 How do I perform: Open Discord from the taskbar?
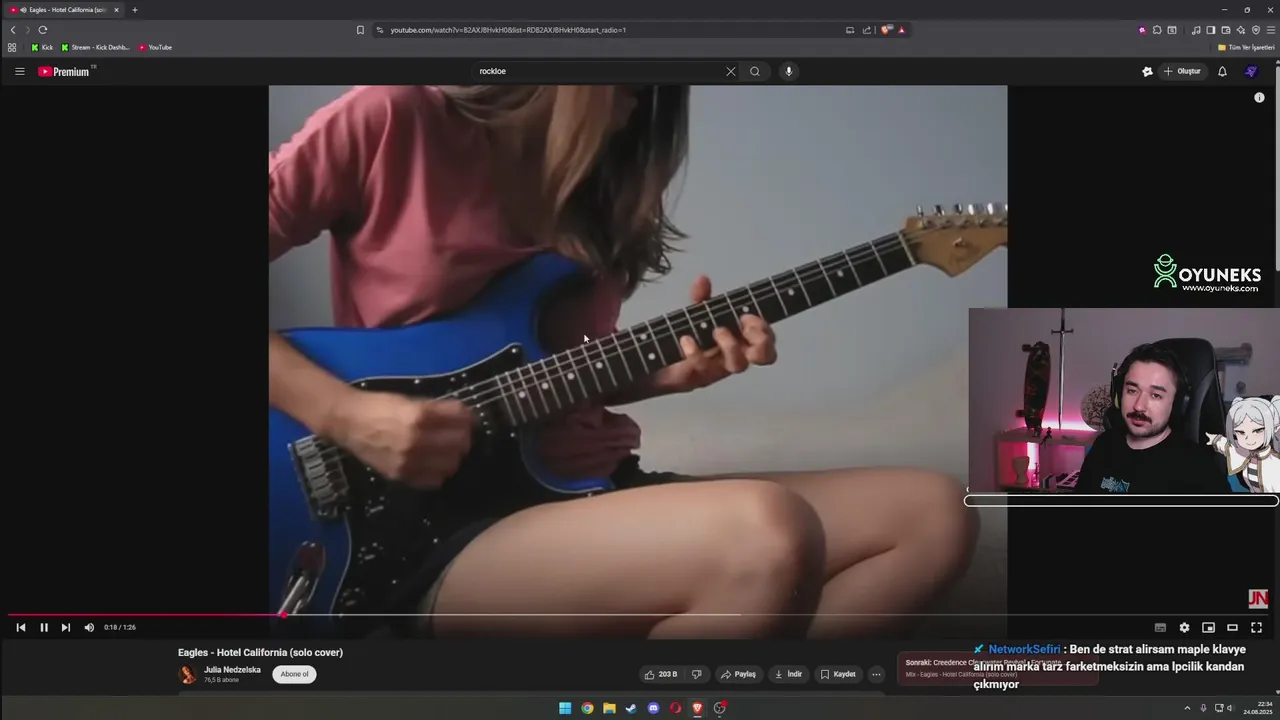pyautogui.click(x=653, y=708)
